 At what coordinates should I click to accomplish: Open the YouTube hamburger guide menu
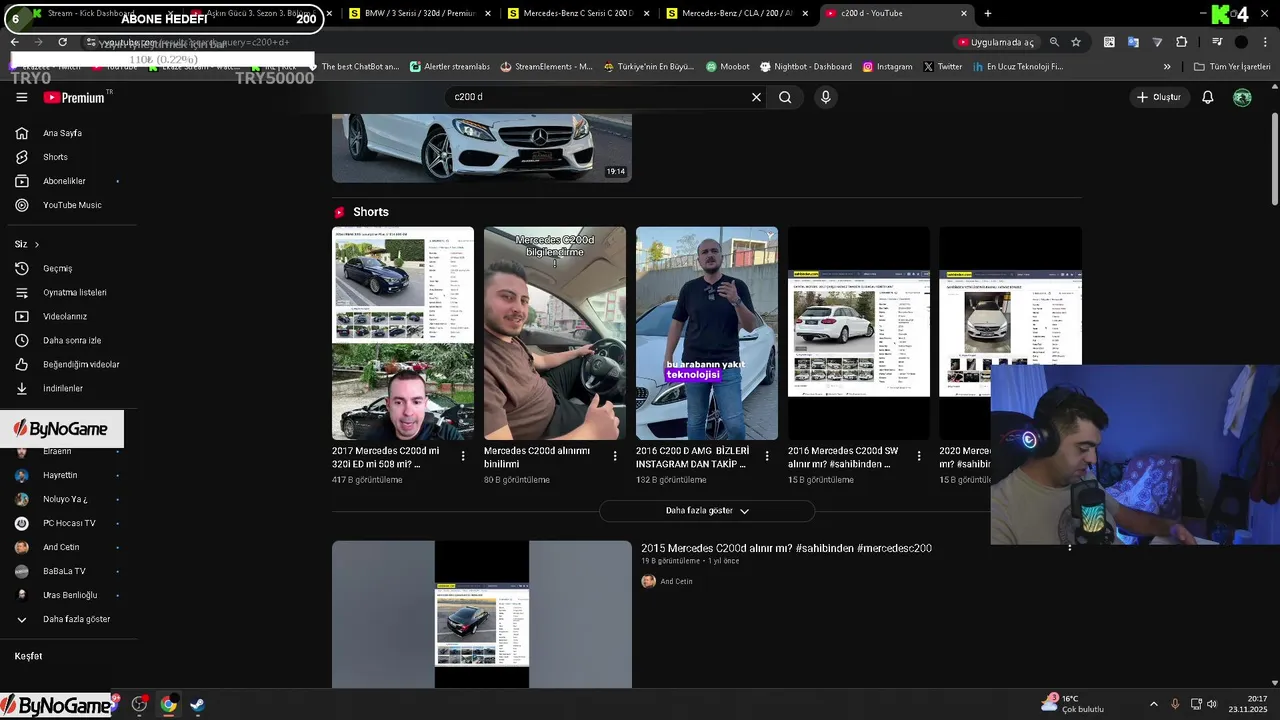22,97
